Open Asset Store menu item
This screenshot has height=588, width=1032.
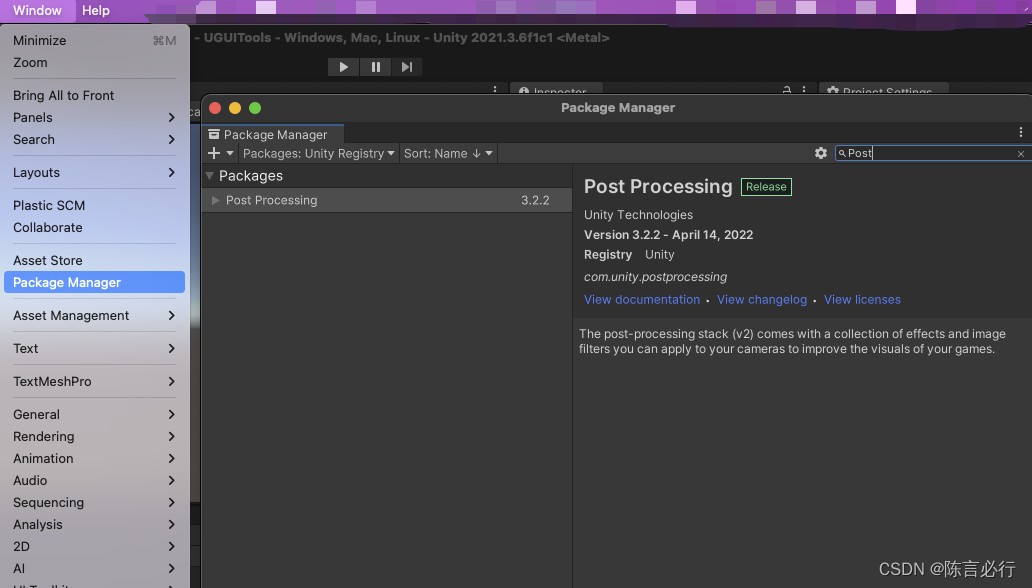click(95, 260)
